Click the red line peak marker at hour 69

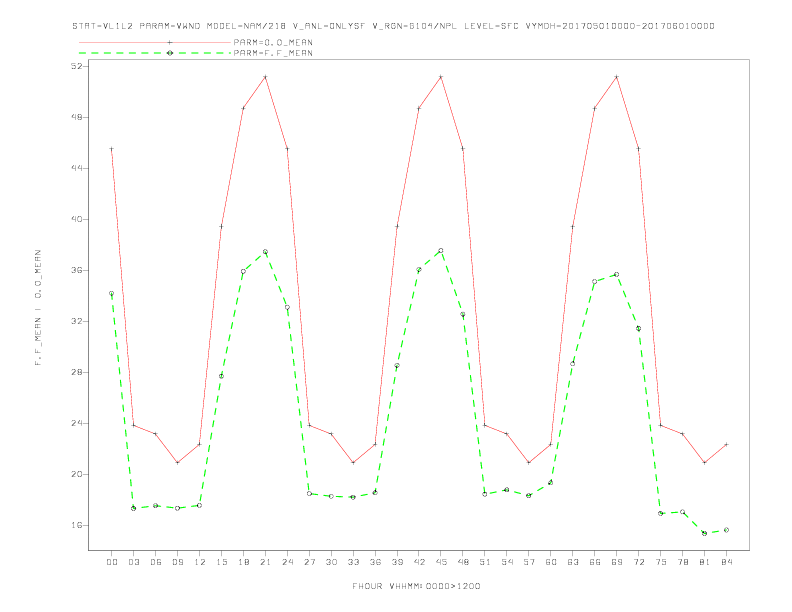[617, 77]
